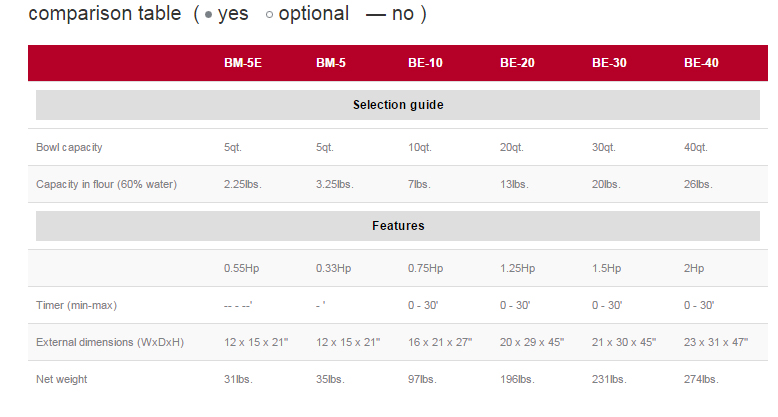Click the Selection guide section header
The height and width of the screenshot is (417, 778).
(x=398, y=105)
